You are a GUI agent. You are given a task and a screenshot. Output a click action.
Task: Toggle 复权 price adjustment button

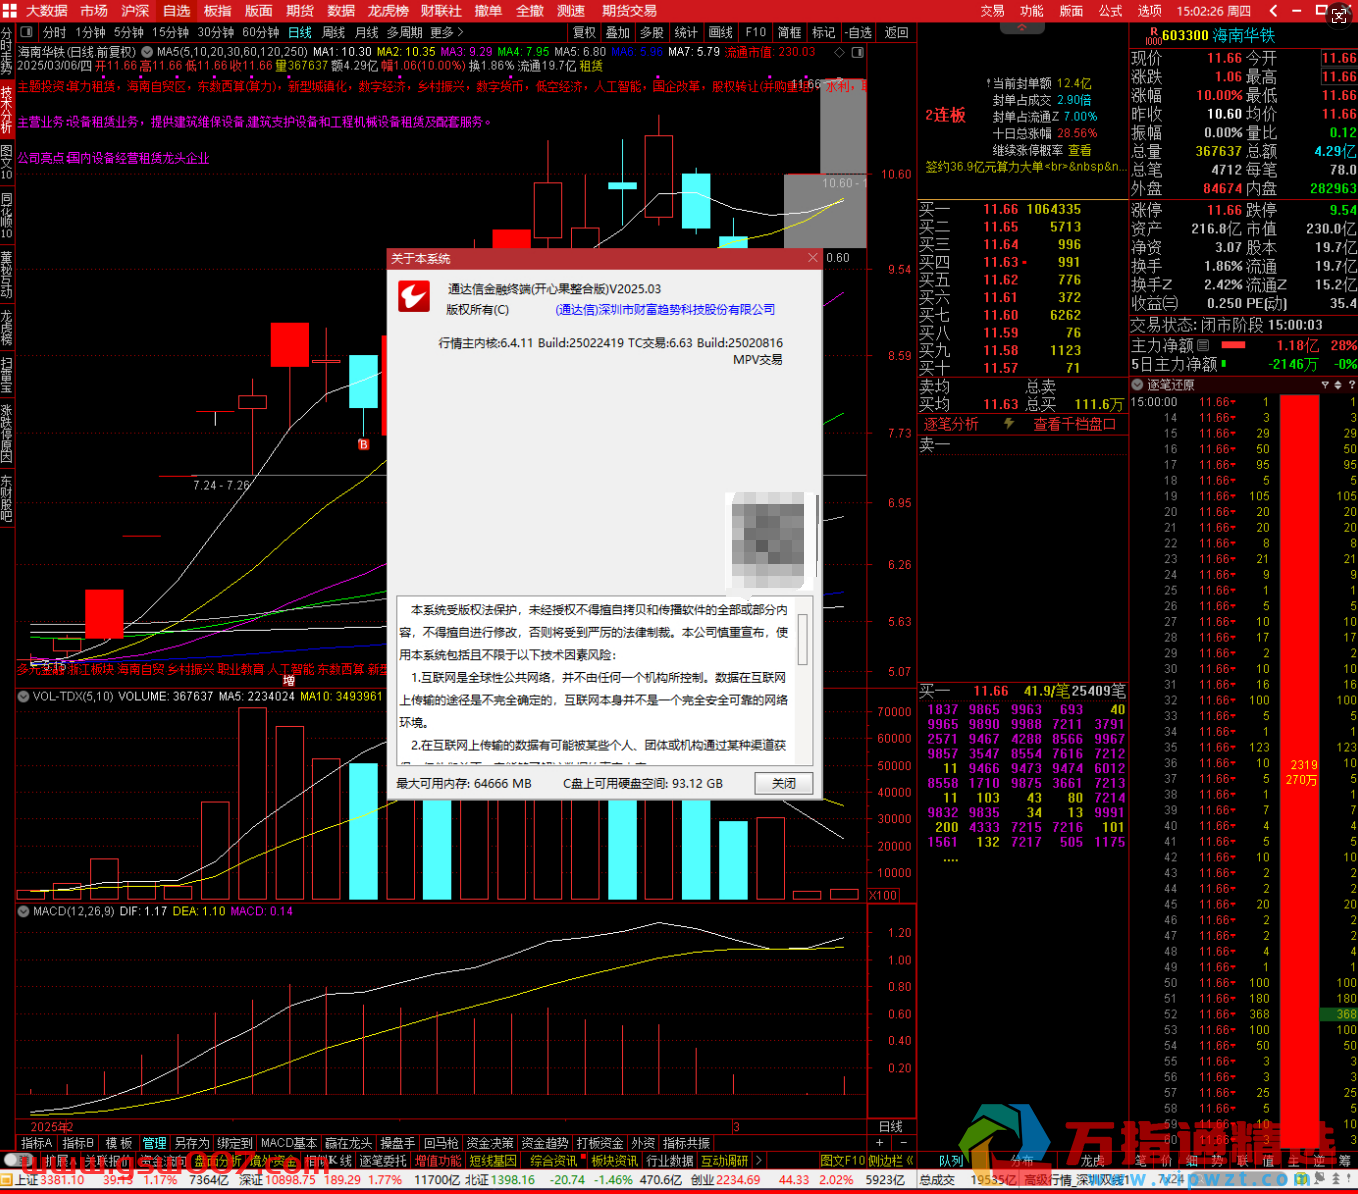coord(584,33)
